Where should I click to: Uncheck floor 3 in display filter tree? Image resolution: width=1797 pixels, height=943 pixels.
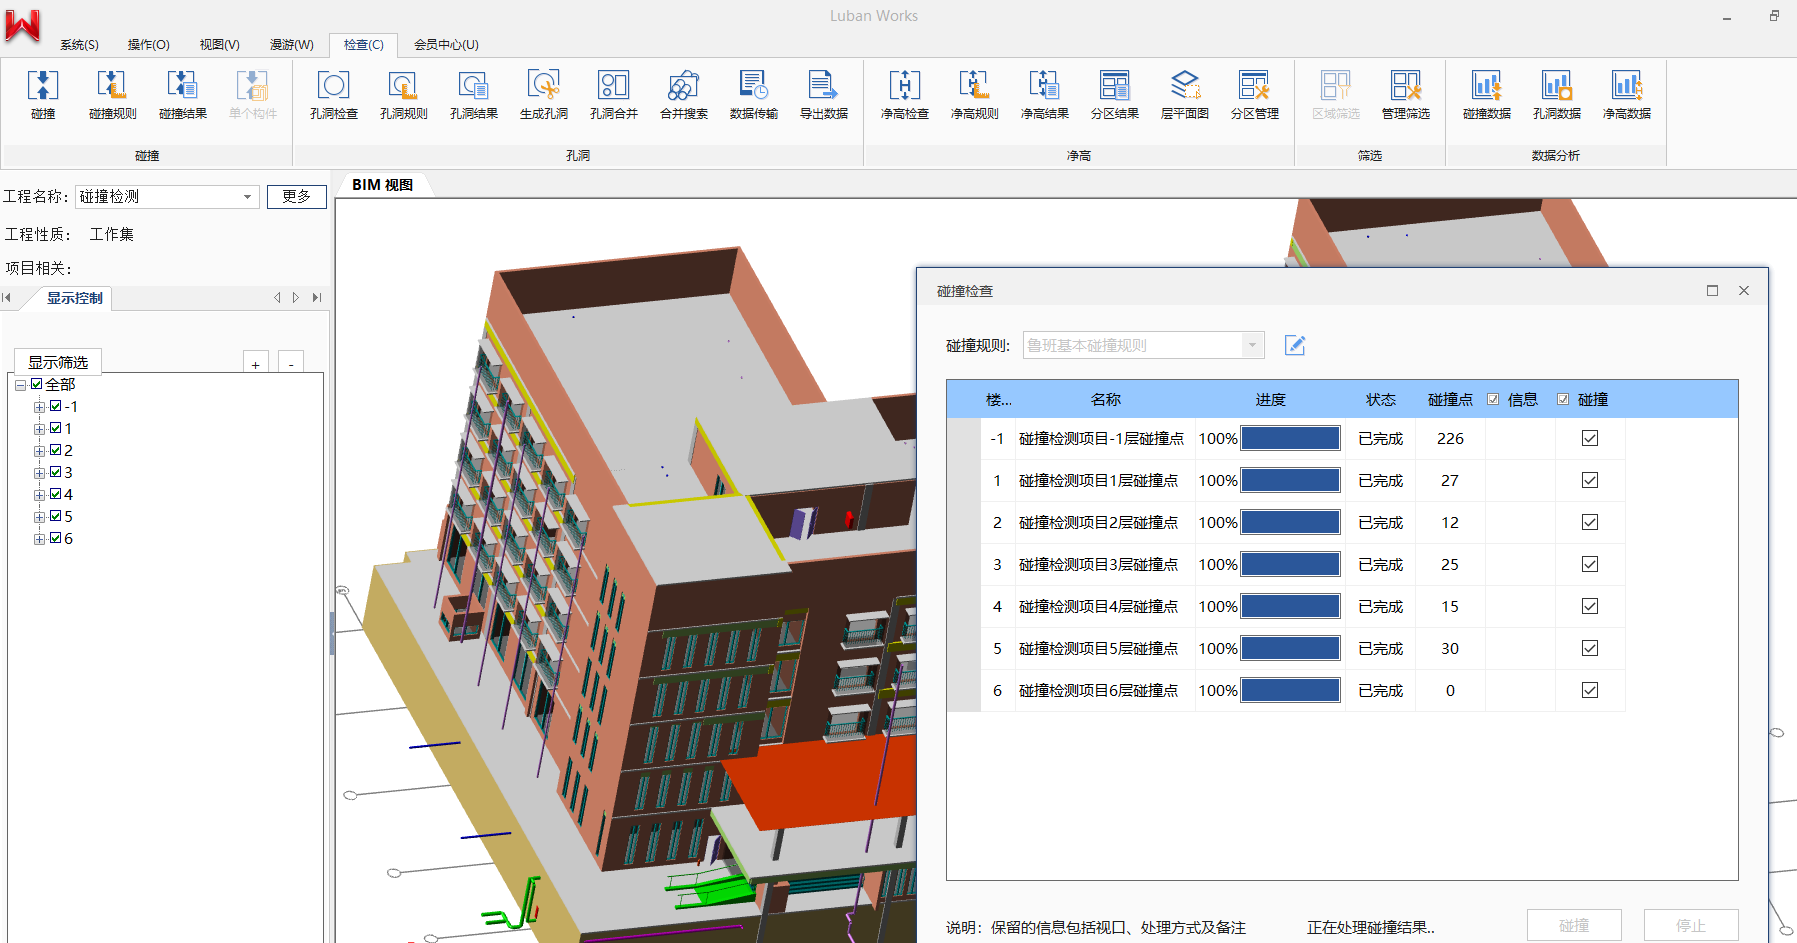coord(56,472)
